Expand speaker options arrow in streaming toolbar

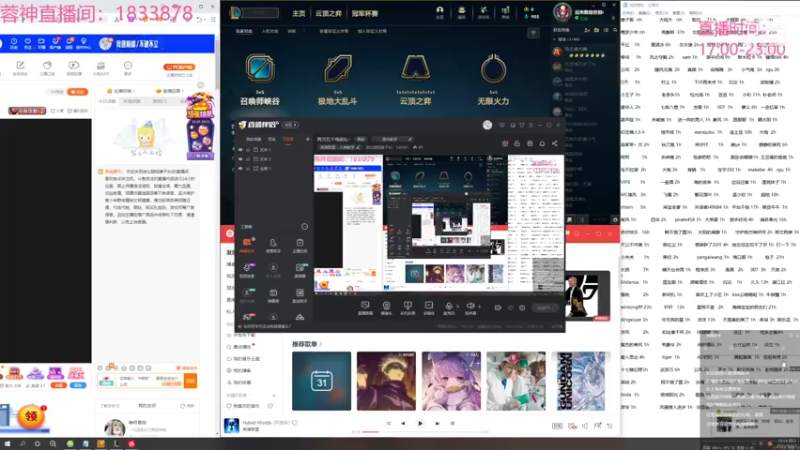tap(479, 307)
